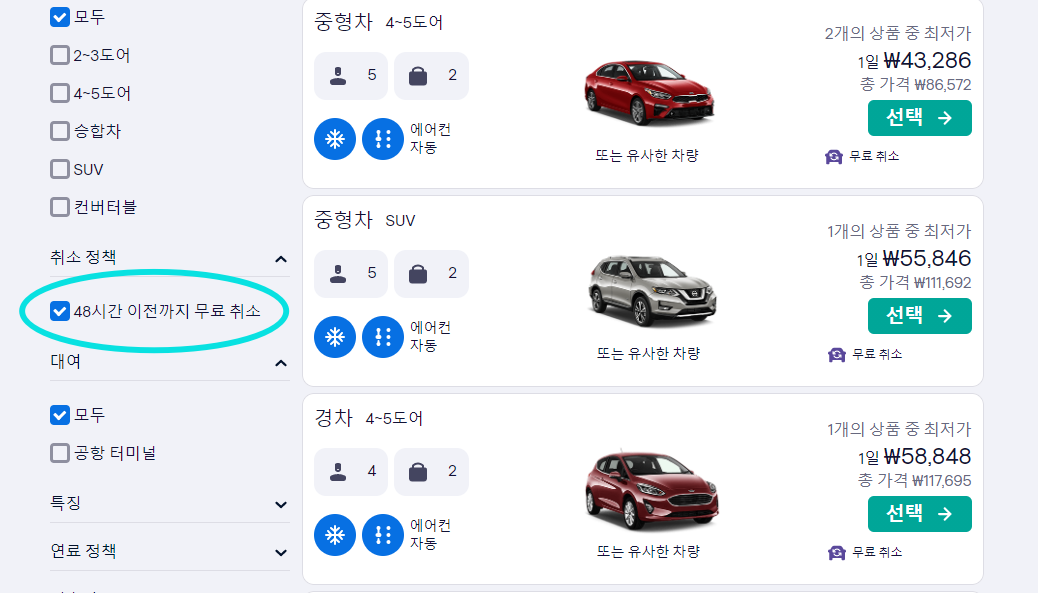Click the snowflake icon on the first 중형차 card
The image size is (1038, 593).
pyautogui.click(x=334, y=139)
